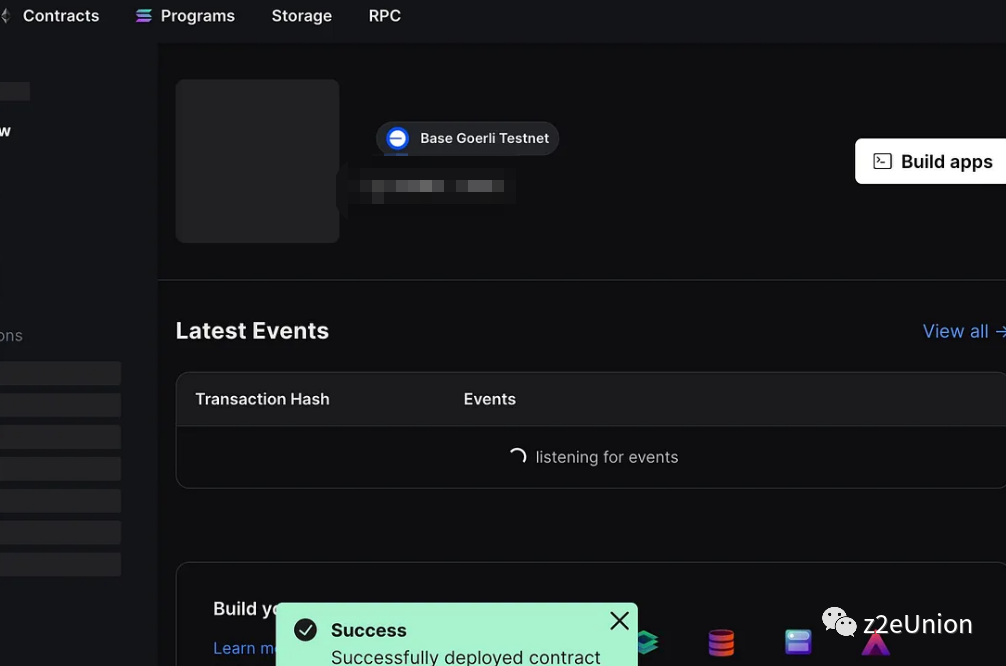The height and width of the screenshot is (666, 1006).
Task: Open the RPC section
Action: tap(385, 15)
